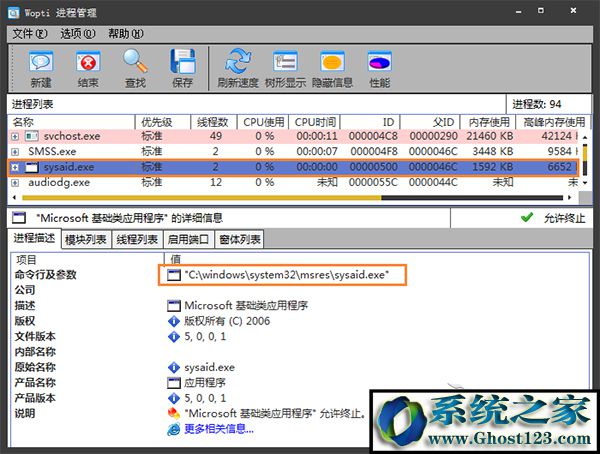The width and height of the screenshot is (600, 454).
Task: Sort by the CPU时间 column header
Action: point(314,122)
